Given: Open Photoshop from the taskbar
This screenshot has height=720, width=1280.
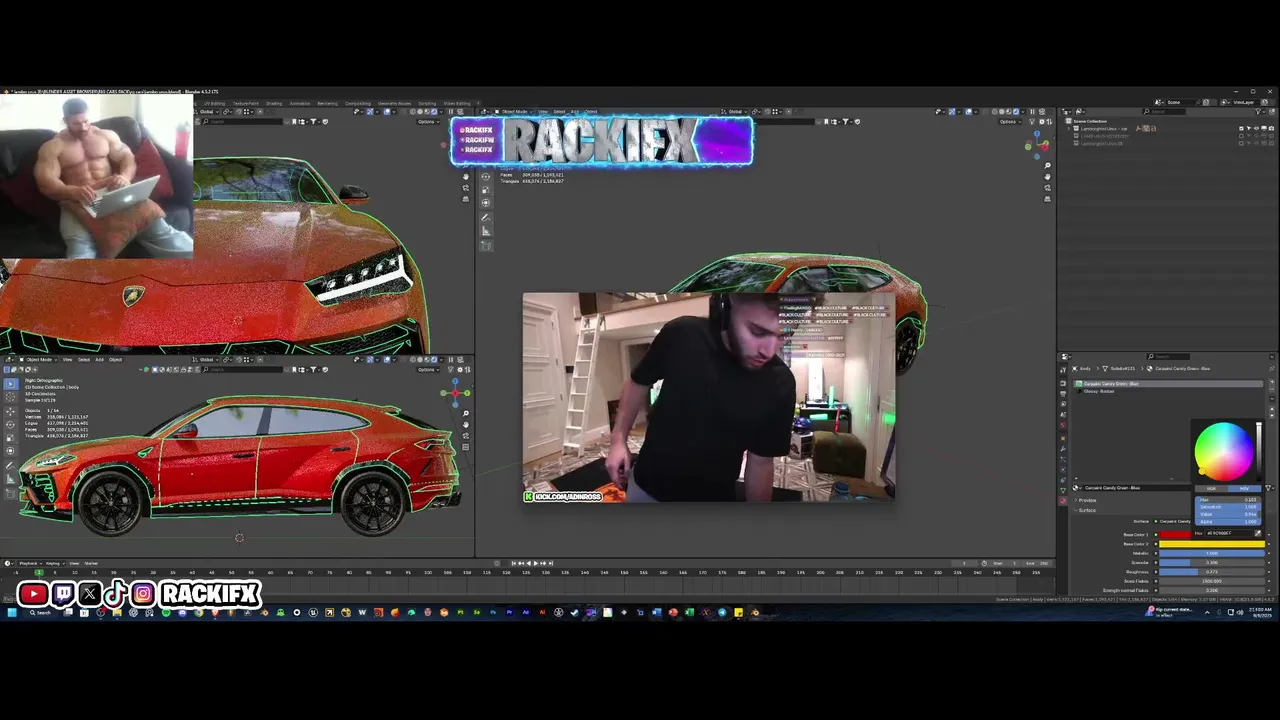Looking at the screenshot, I should (493, 612).
